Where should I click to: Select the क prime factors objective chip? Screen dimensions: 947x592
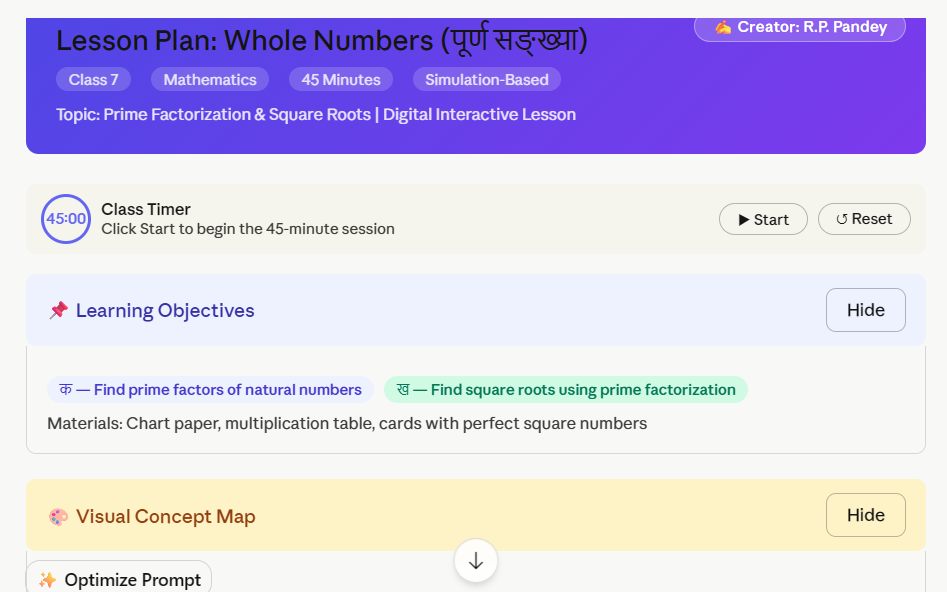pos(210,390)
